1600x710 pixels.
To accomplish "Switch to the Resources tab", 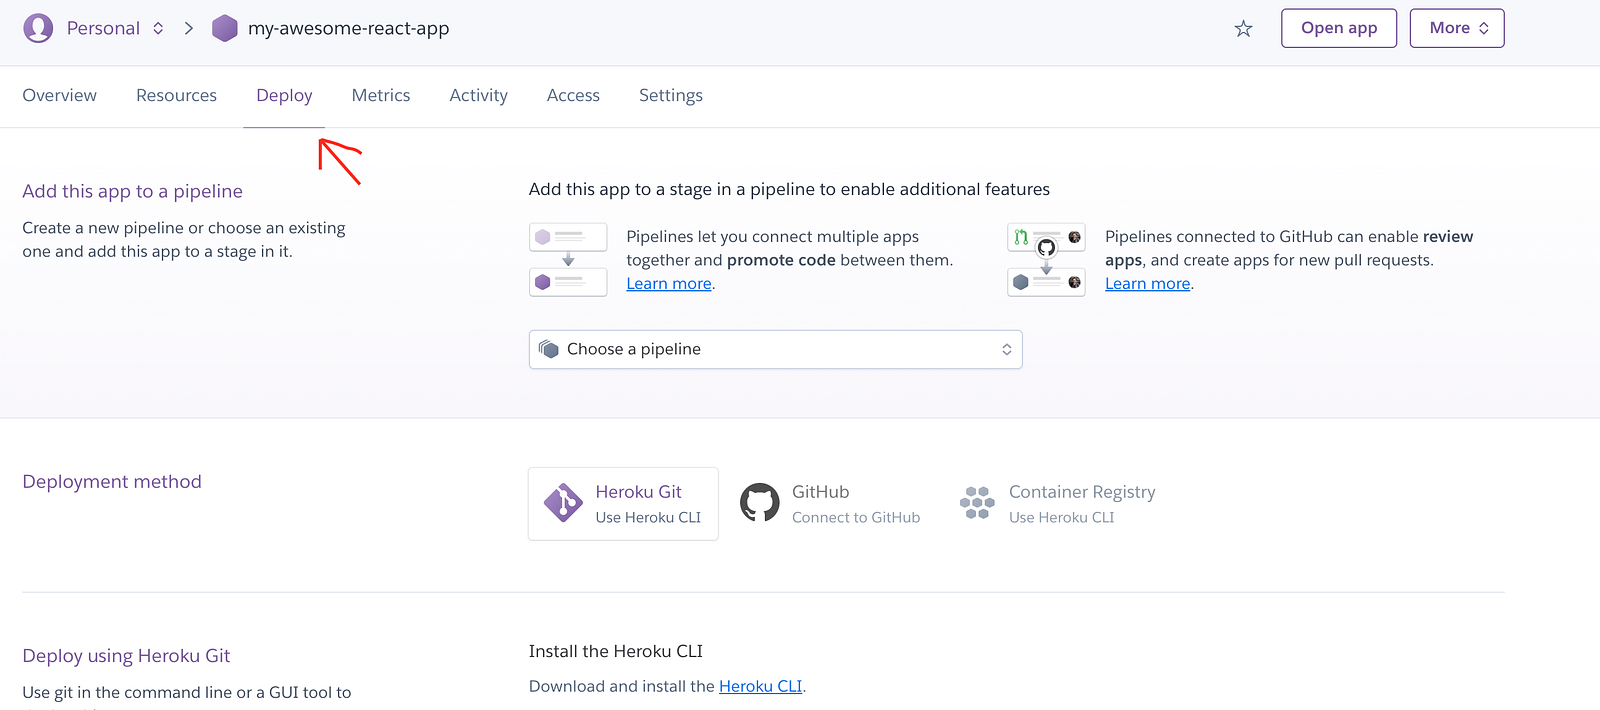I will coord(176,95).
